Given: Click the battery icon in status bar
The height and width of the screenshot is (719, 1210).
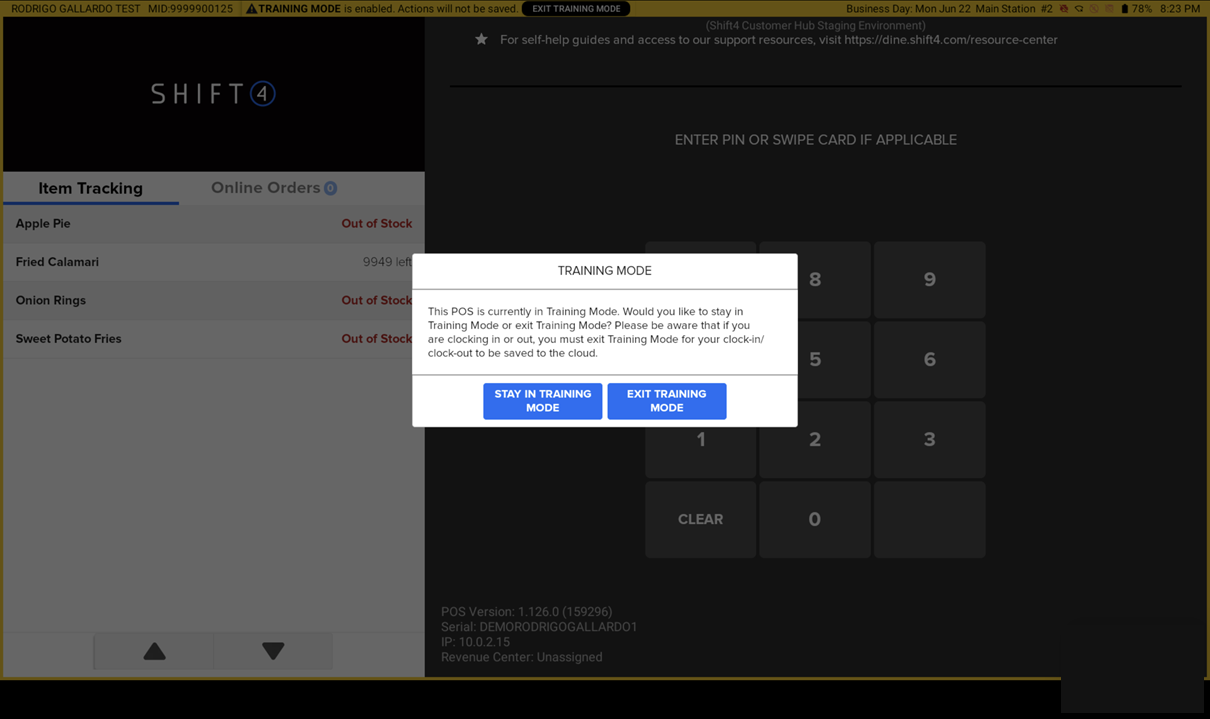Looking at the screenshot, I should 1124,9.
